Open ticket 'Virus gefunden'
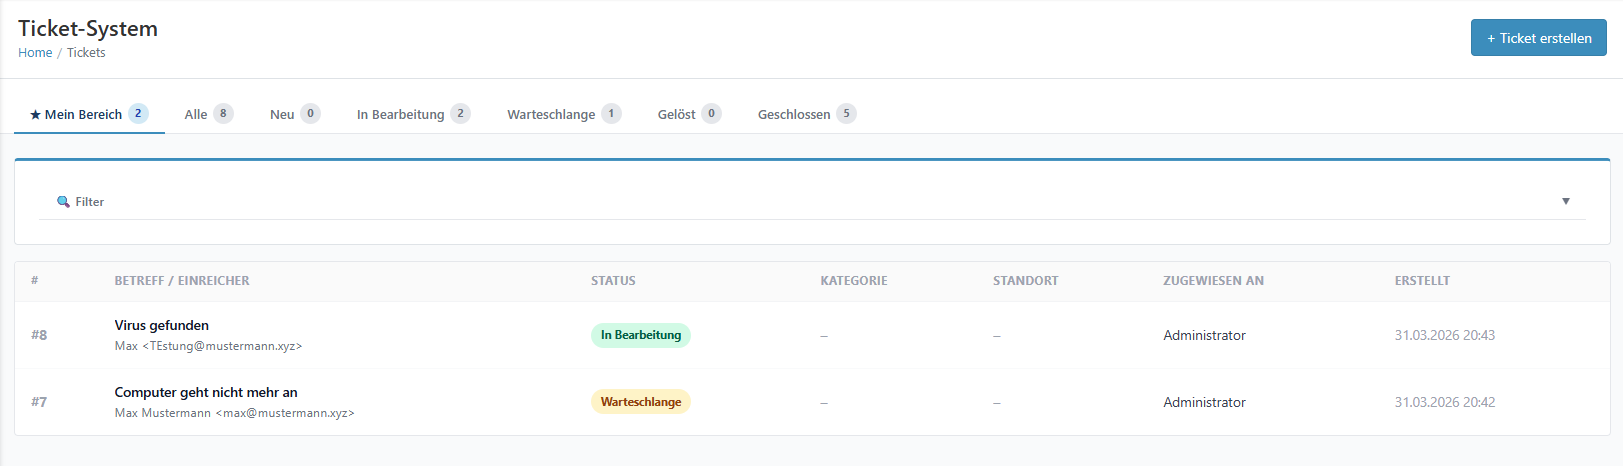The image size is (1623, 466). [162, 325]
